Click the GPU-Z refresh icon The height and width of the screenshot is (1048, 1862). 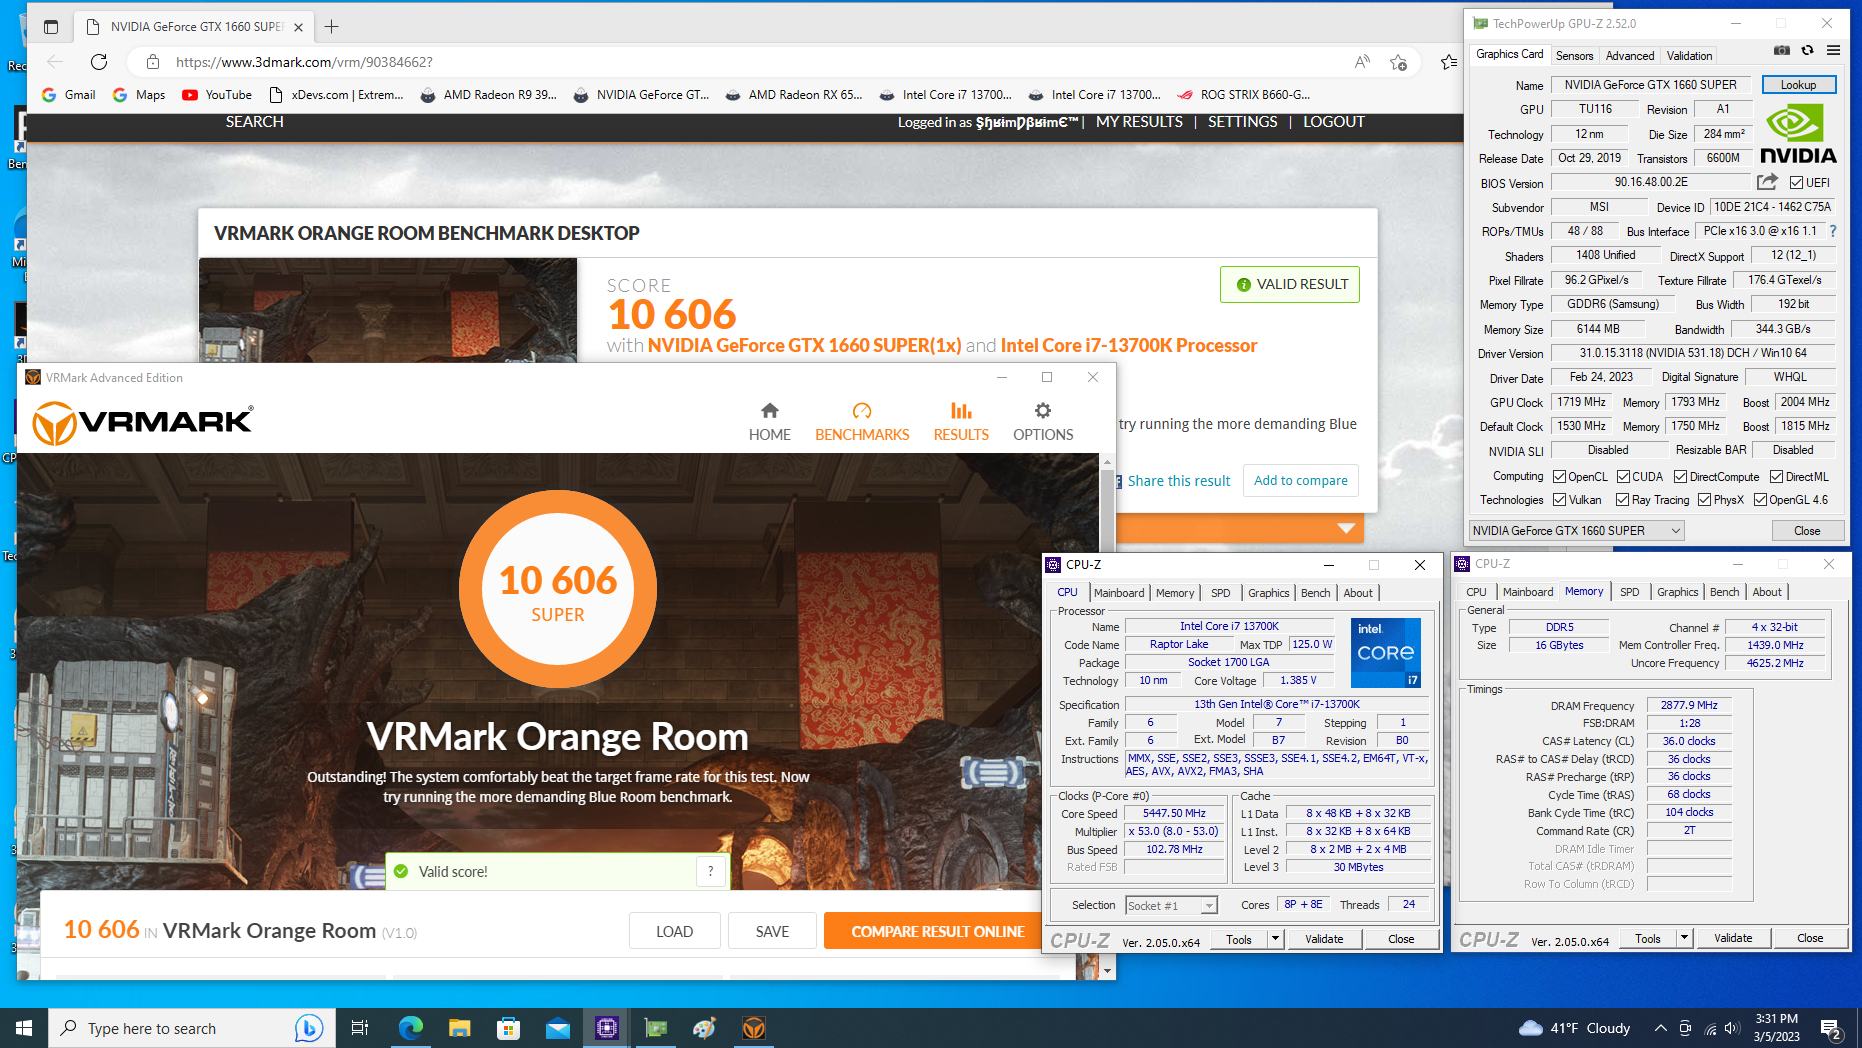(1807, 51)
